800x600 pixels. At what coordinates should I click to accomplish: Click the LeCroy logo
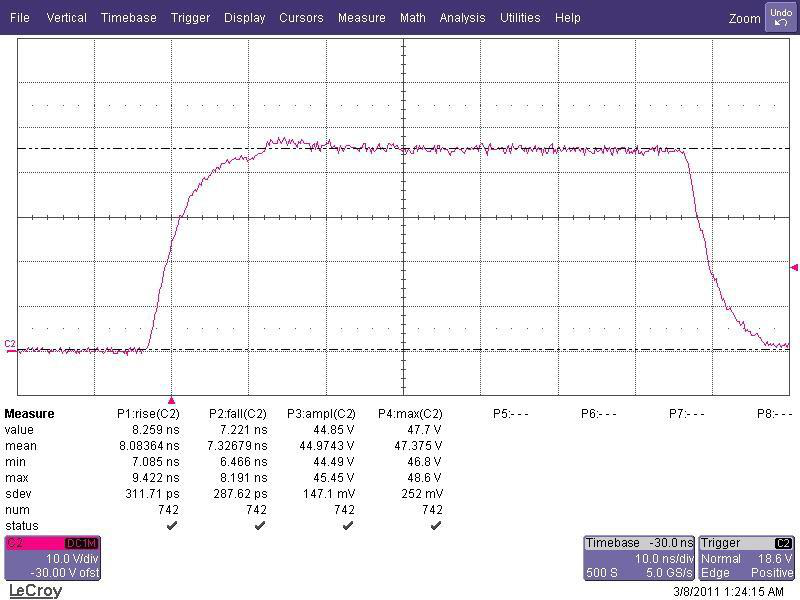coord(35,591)
